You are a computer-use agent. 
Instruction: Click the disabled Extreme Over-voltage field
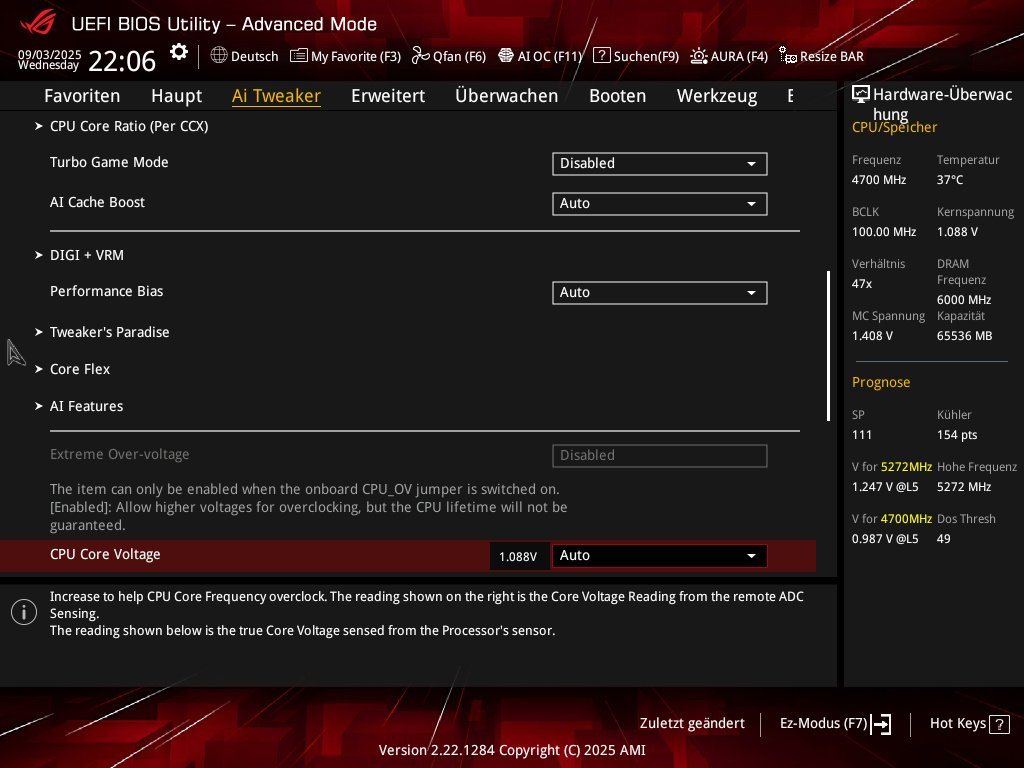point(660,455)
